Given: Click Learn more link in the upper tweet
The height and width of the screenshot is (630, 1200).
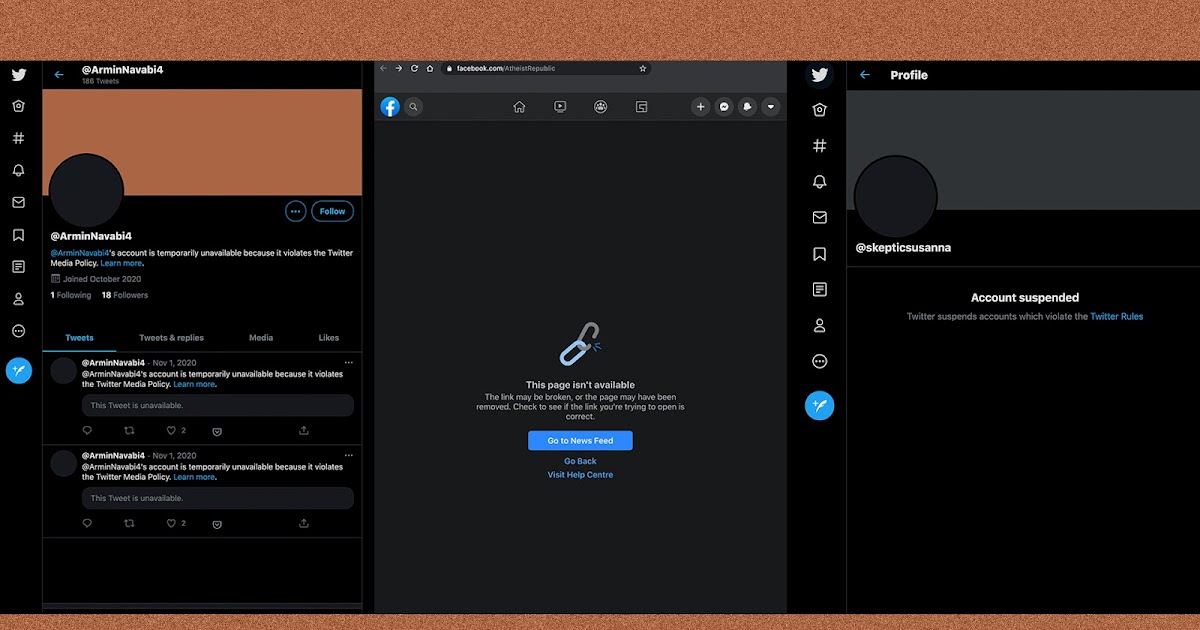Looking at the screenshot, I should [194, 384].
